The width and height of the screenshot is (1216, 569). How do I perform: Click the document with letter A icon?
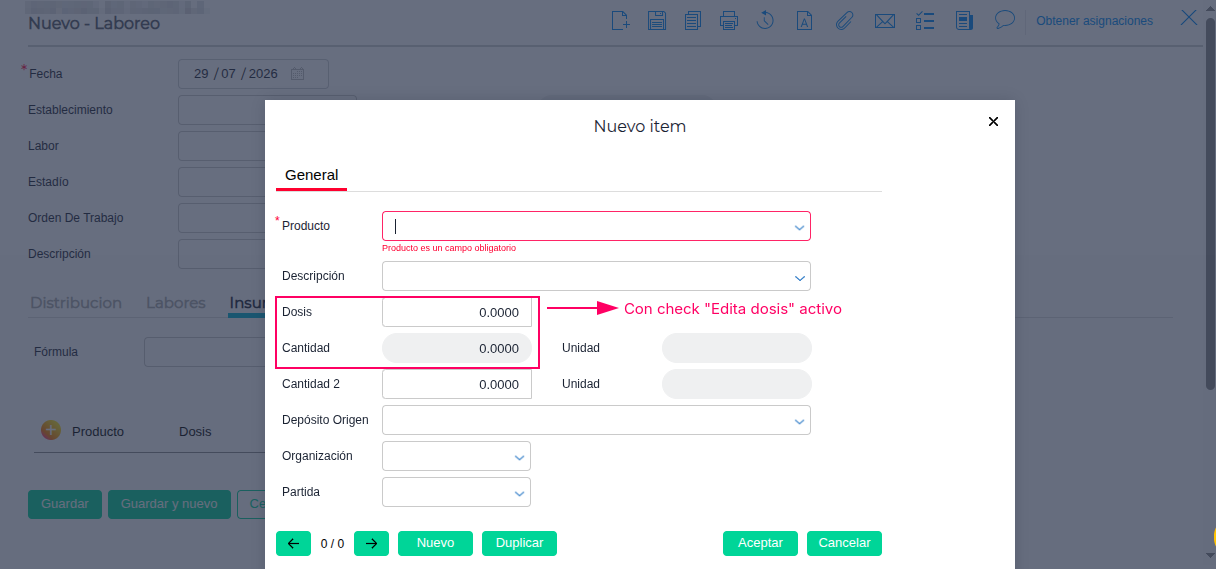point(803,20)
